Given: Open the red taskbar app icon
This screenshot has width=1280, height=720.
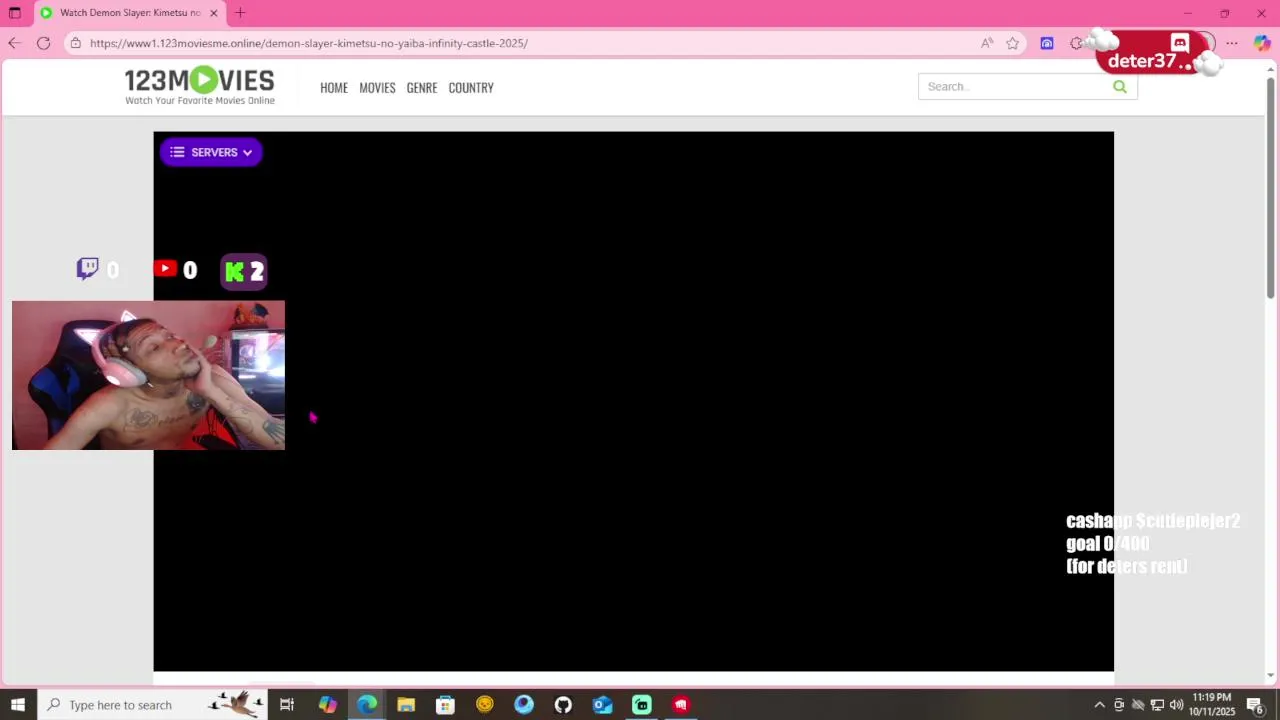Looking at the screenshot, I should tap(681, 705).
